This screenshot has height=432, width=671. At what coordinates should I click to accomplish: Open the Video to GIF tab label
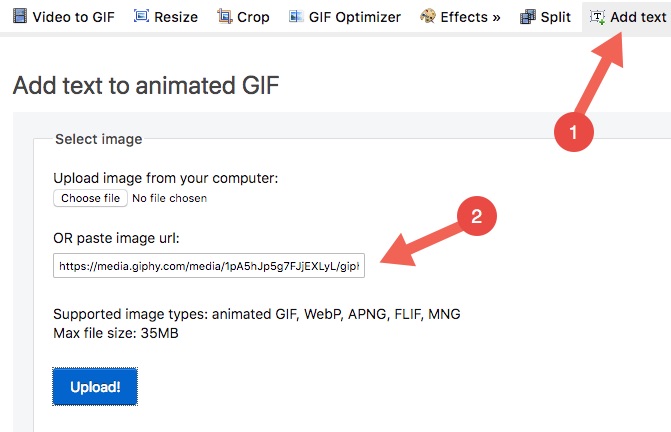click(x=74, y=17)
